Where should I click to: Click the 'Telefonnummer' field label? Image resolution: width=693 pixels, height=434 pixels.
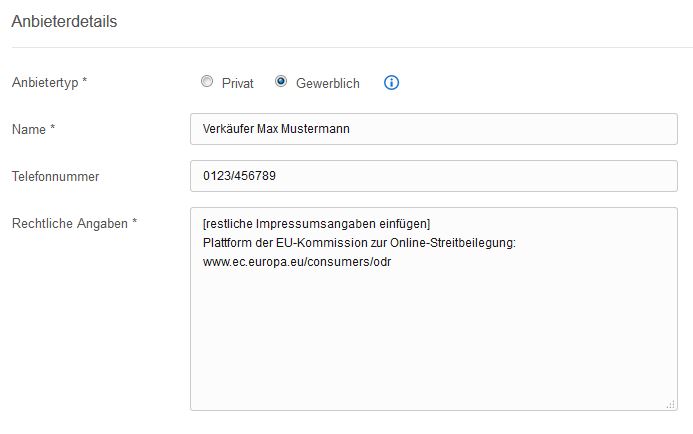pyautogui.click(x=55, y=176)
